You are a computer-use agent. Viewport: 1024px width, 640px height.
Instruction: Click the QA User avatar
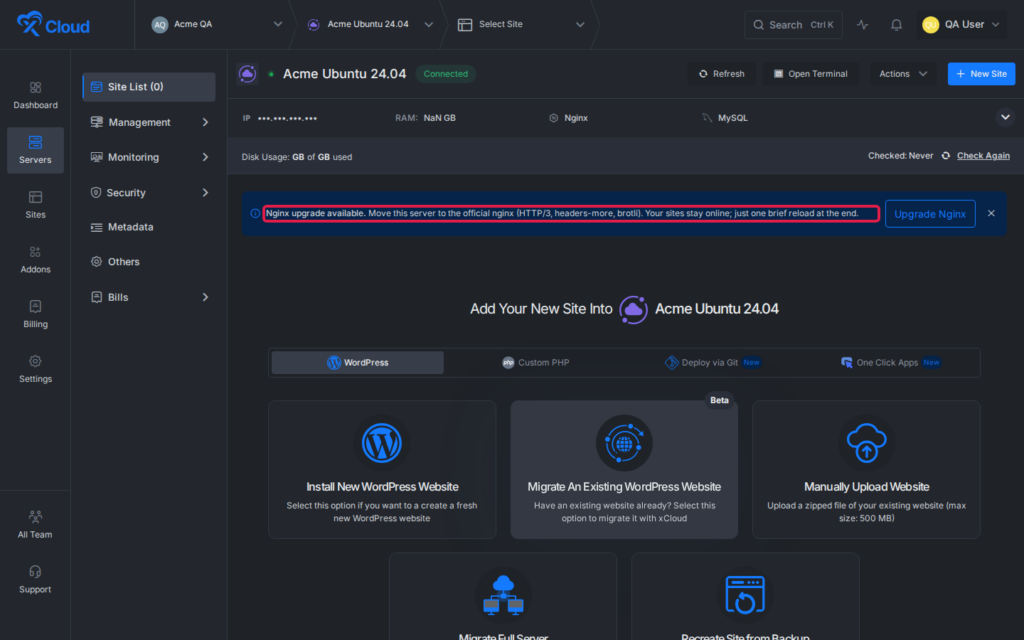pyautogui.click(x=930, y=25)
